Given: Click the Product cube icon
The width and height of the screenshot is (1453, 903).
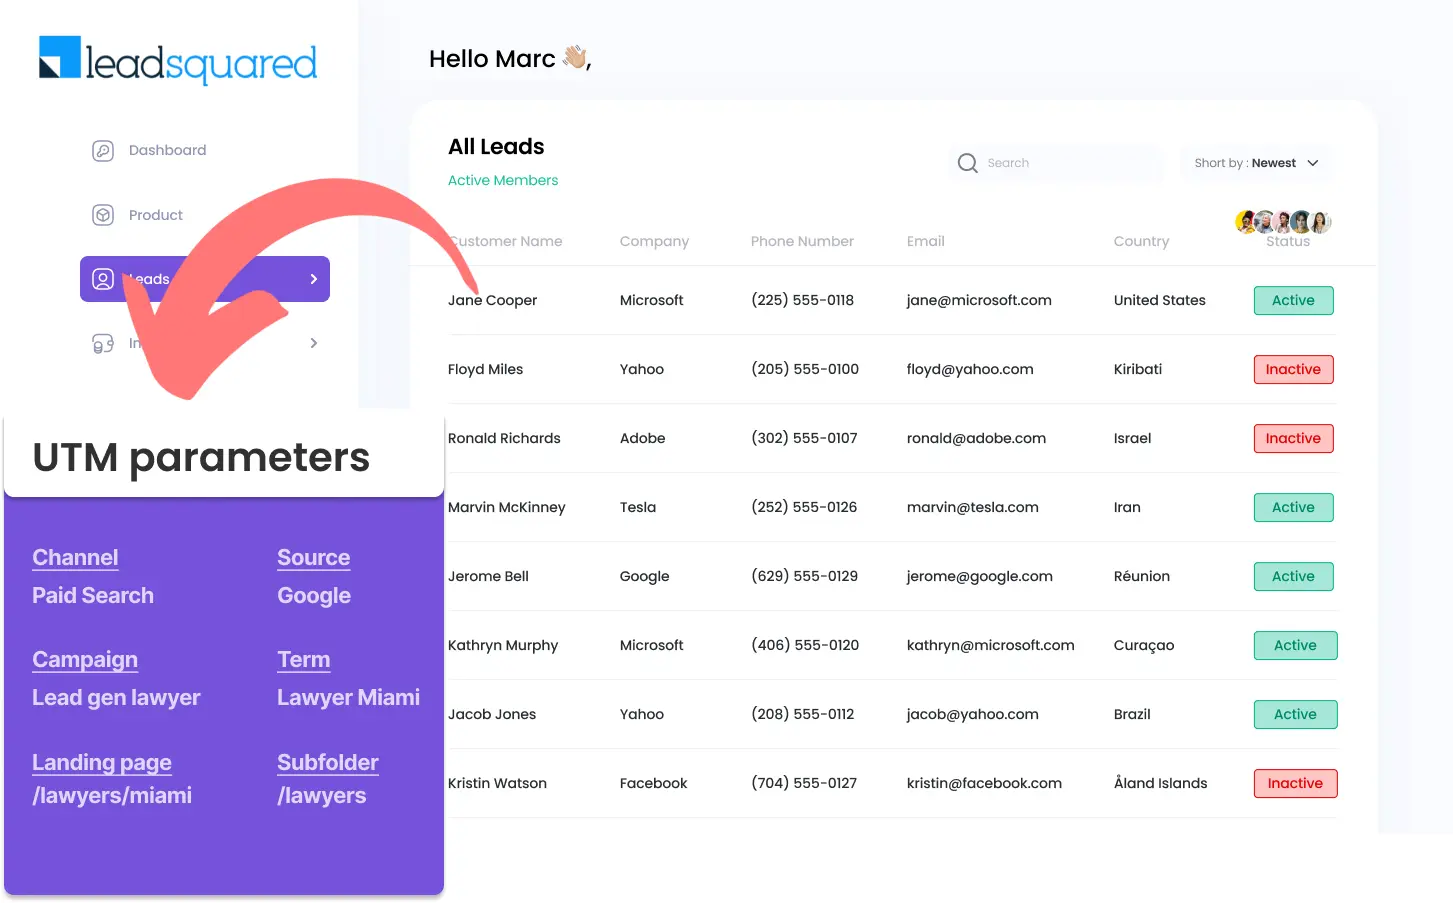Looking at the screenshot, I should (x=103, y=215).
